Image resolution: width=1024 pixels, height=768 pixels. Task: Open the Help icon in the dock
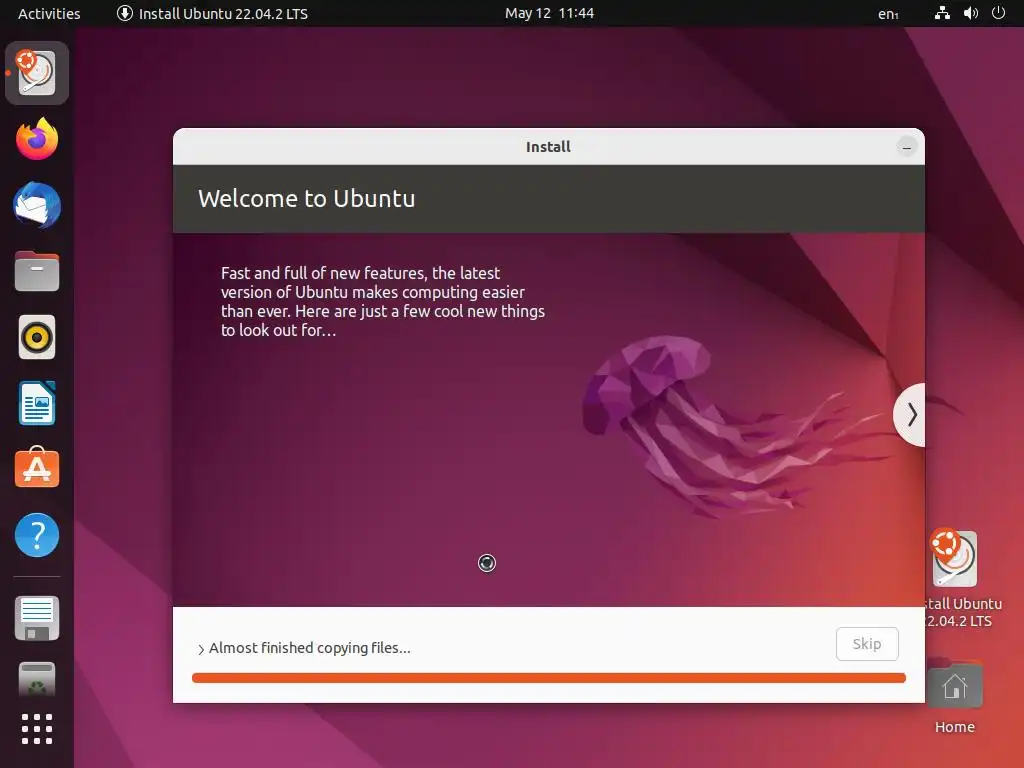click(37, 535)
